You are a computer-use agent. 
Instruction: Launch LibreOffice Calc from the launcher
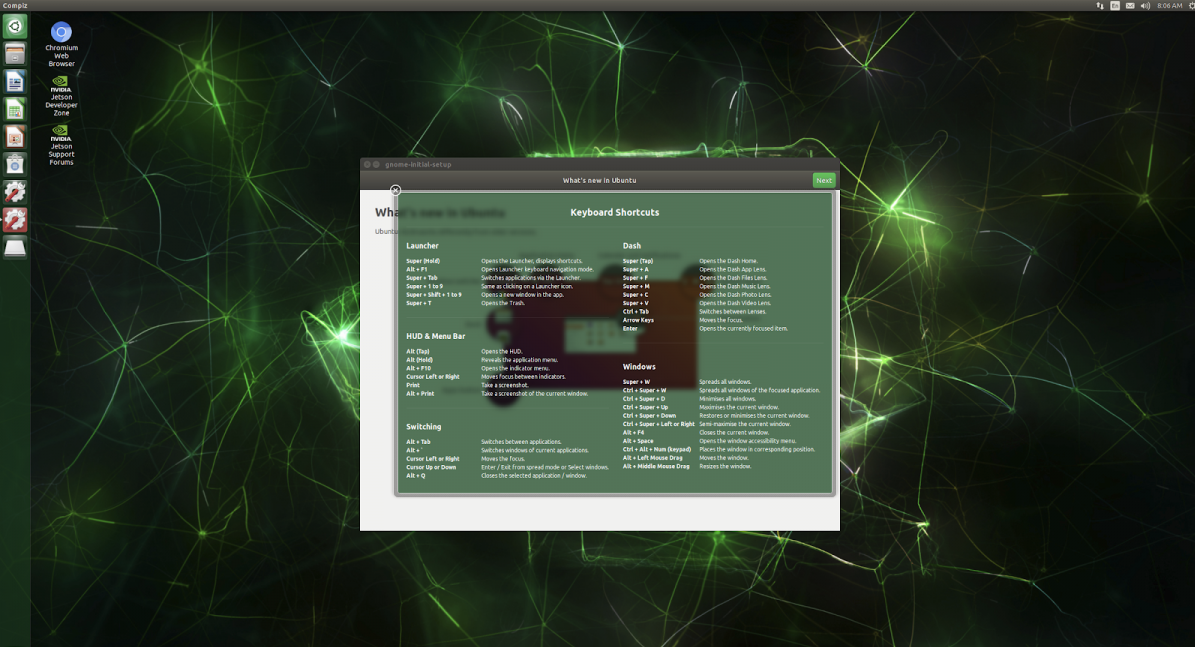click(x=14, y=109)
